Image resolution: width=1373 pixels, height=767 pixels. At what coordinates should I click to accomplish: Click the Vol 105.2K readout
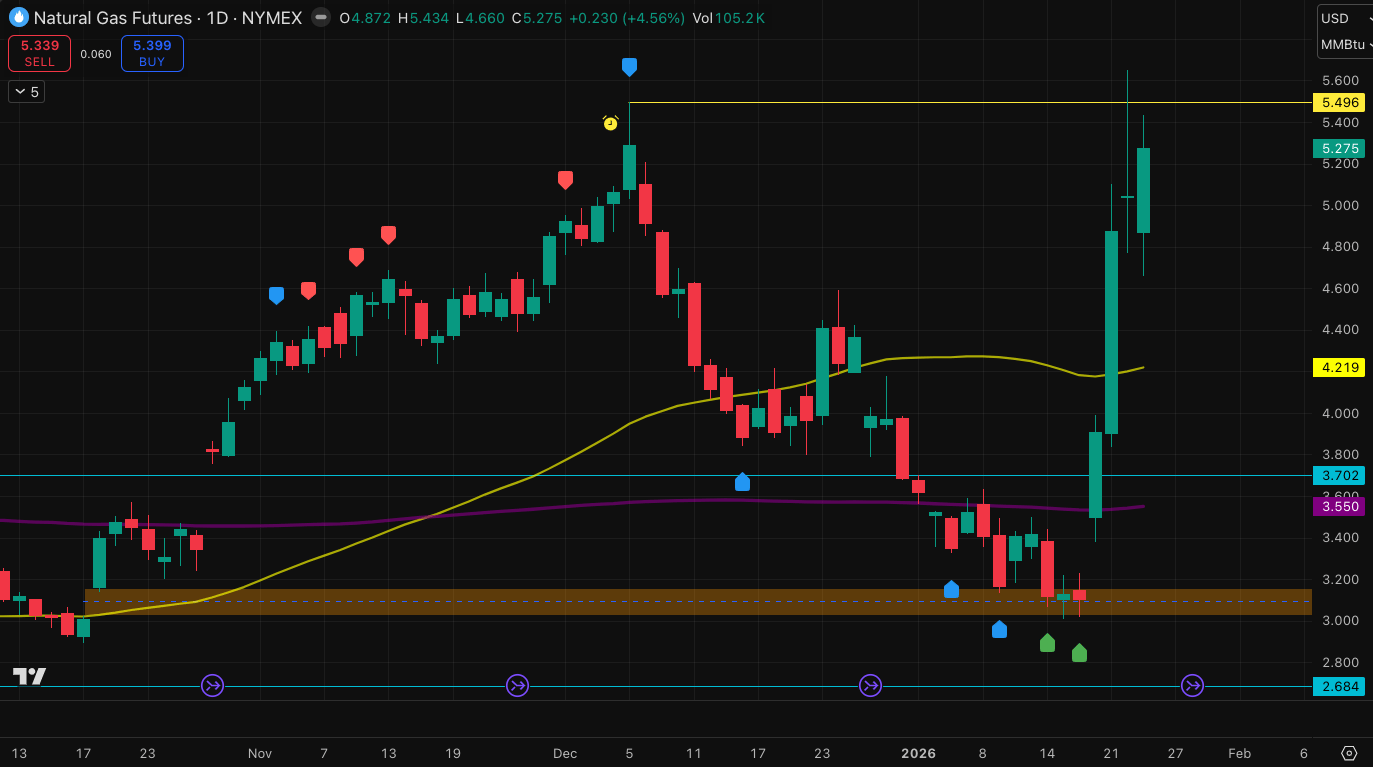tap(729, 18)
